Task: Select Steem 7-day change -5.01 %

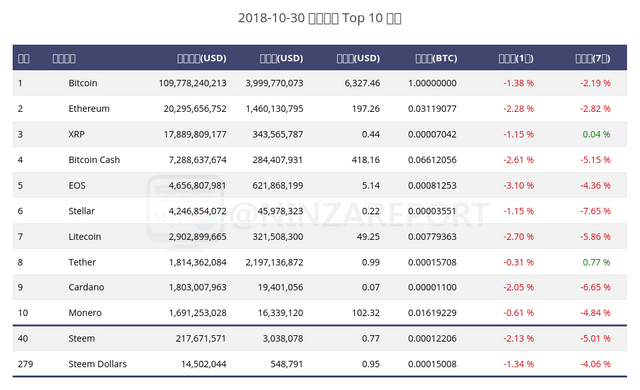Action: pos(596,339)
